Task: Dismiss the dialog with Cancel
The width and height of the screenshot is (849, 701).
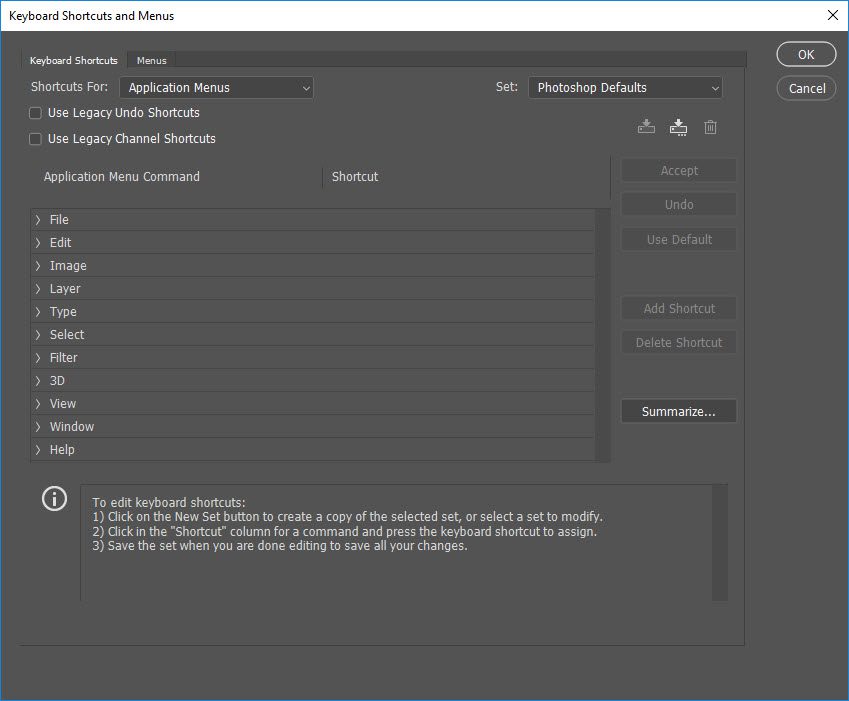Action: click(x=805, y=88)
